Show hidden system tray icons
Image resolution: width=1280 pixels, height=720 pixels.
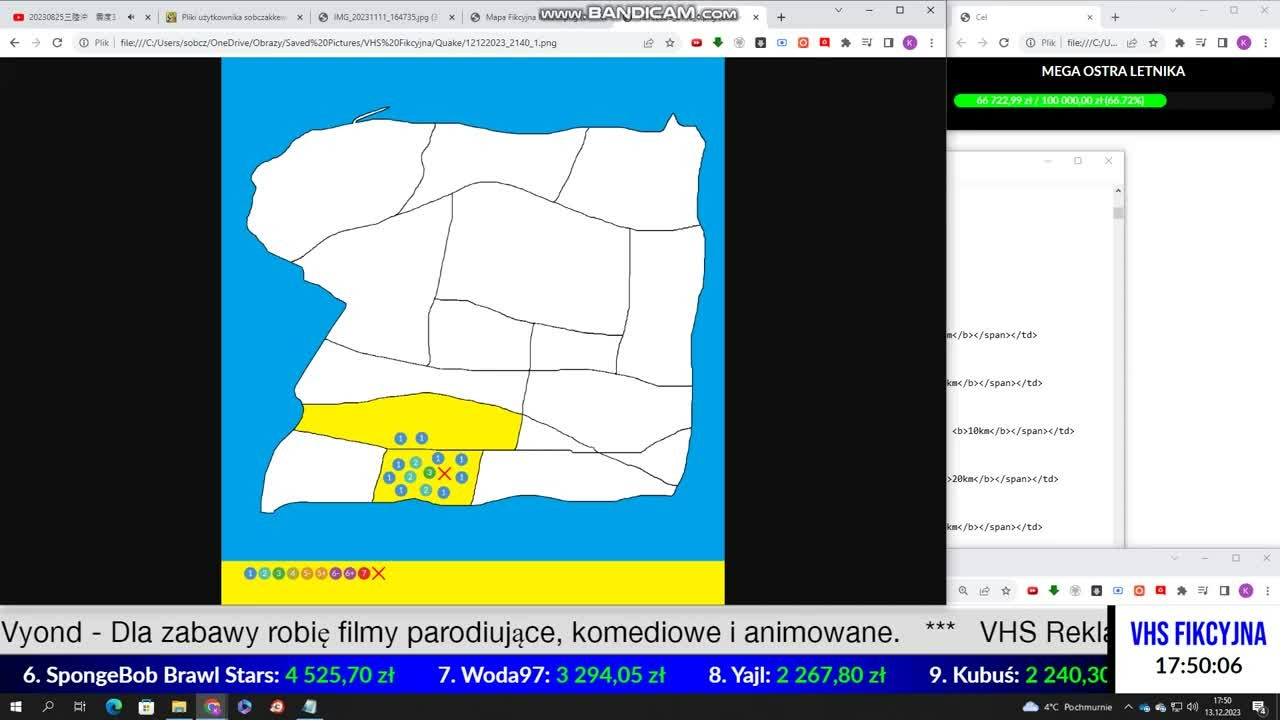pos(1126,707)
